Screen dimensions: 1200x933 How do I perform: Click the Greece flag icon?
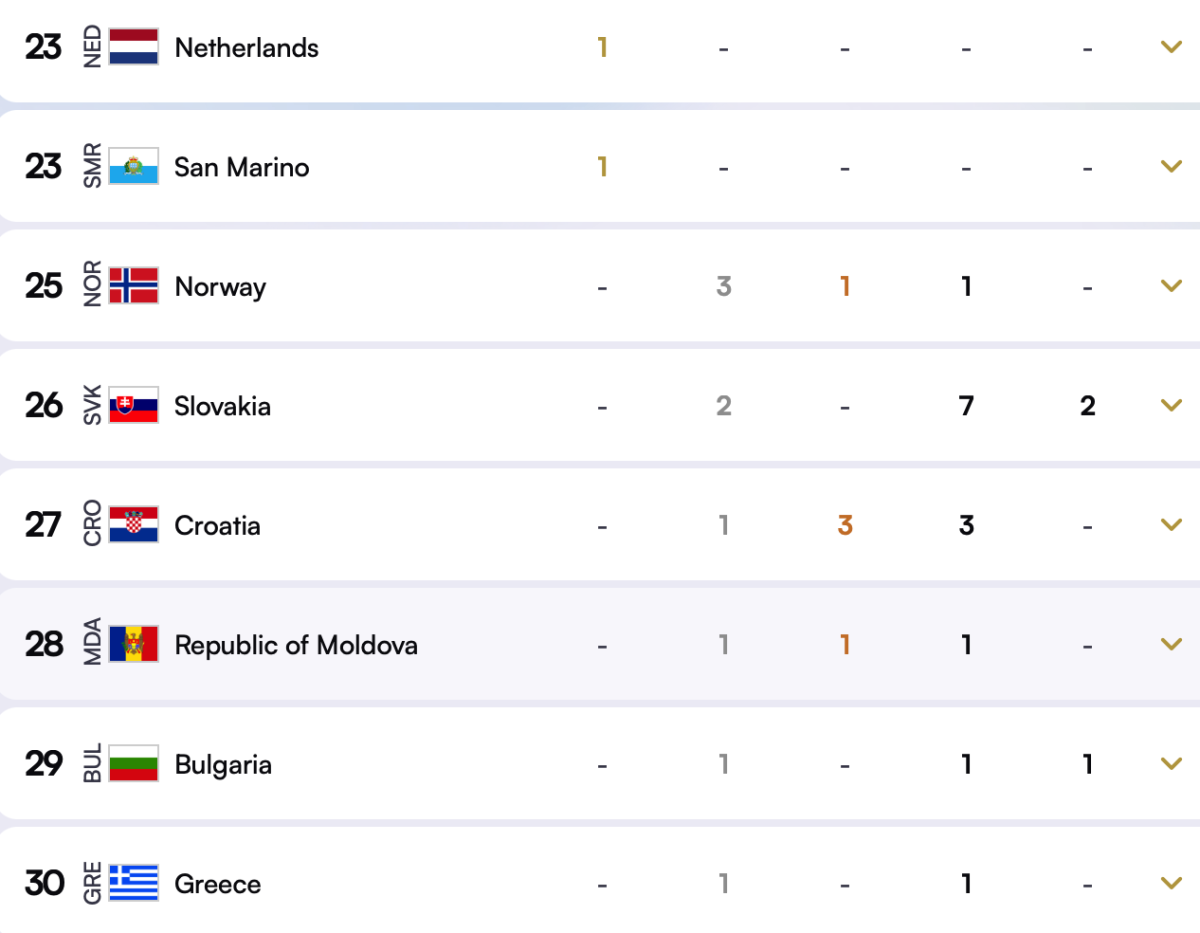click(x=134, y=883)
